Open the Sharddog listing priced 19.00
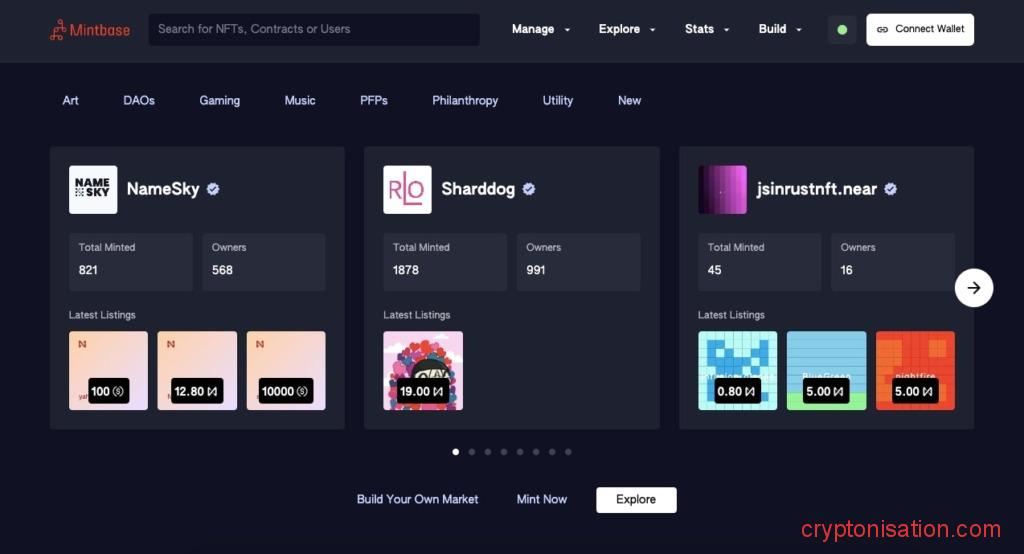Viewport: 1024px width, 554px height. pos(423,371)
